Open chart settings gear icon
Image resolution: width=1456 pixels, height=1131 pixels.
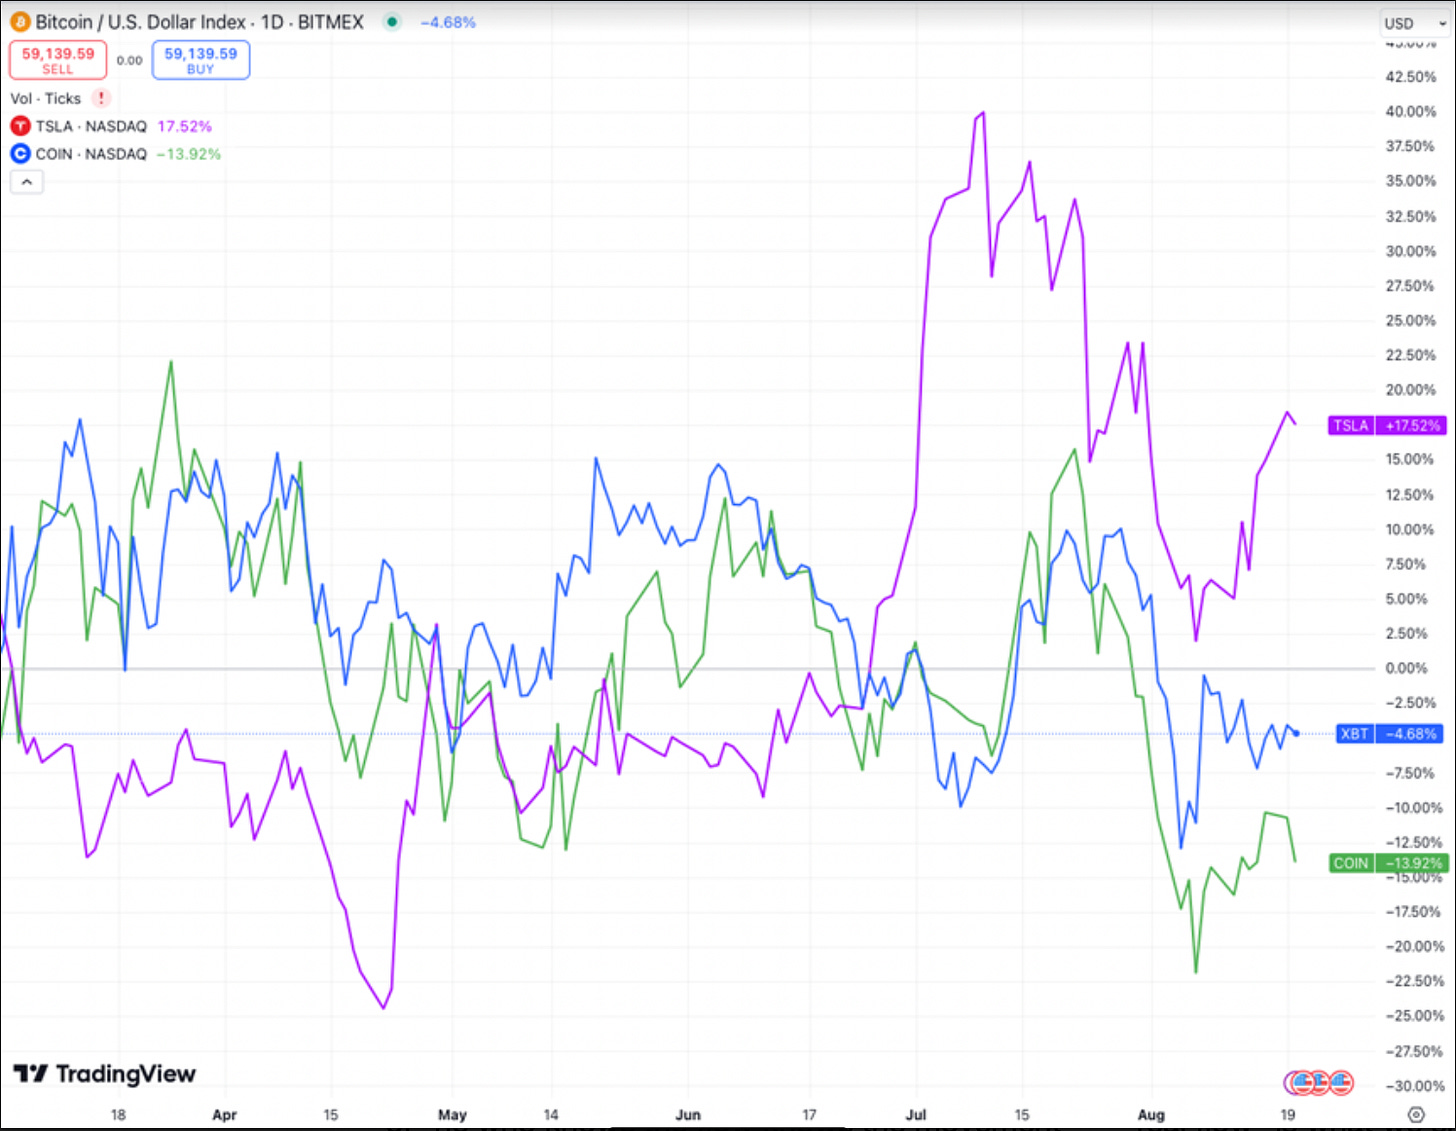[x=1416, y=1114]
